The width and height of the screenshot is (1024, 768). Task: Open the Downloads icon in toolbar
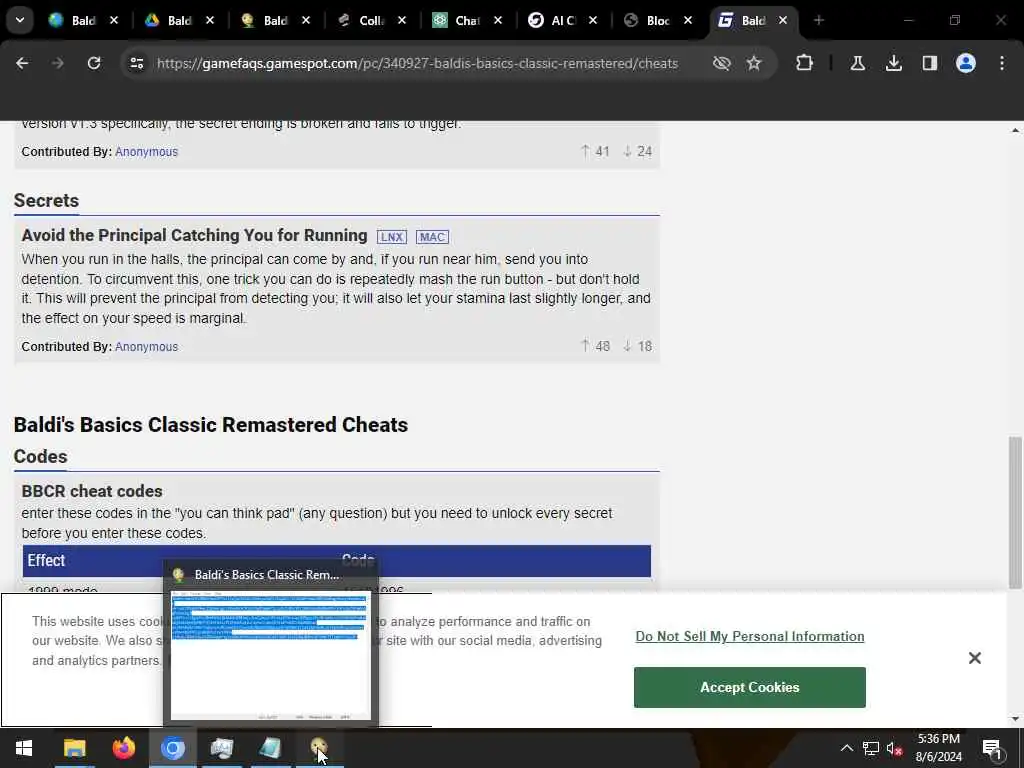coord(893,63)
